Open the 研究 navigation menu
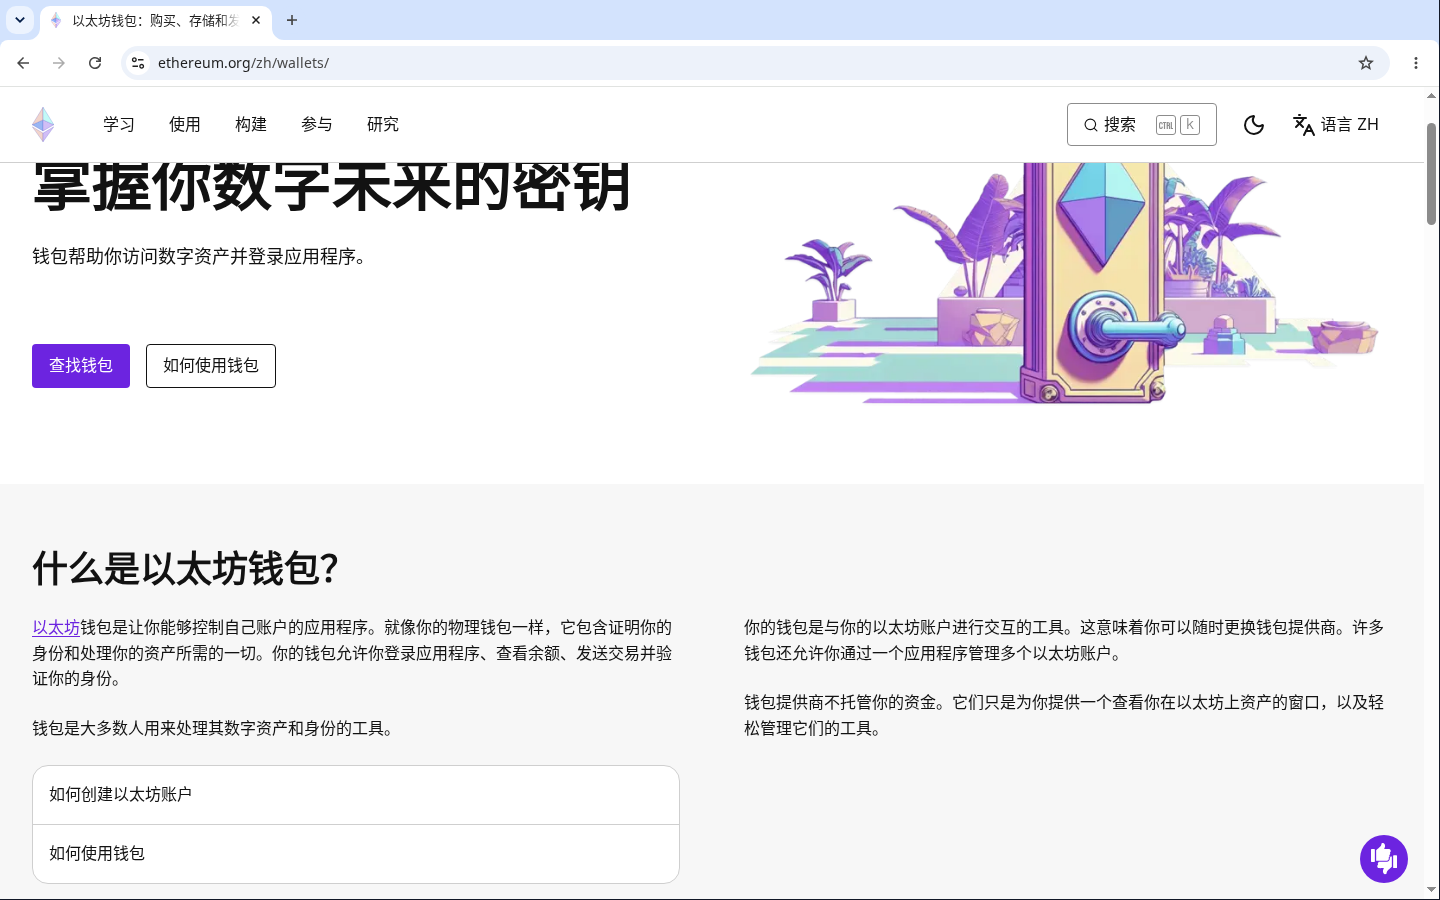The image size is (1440, 900). pos(383,125)
